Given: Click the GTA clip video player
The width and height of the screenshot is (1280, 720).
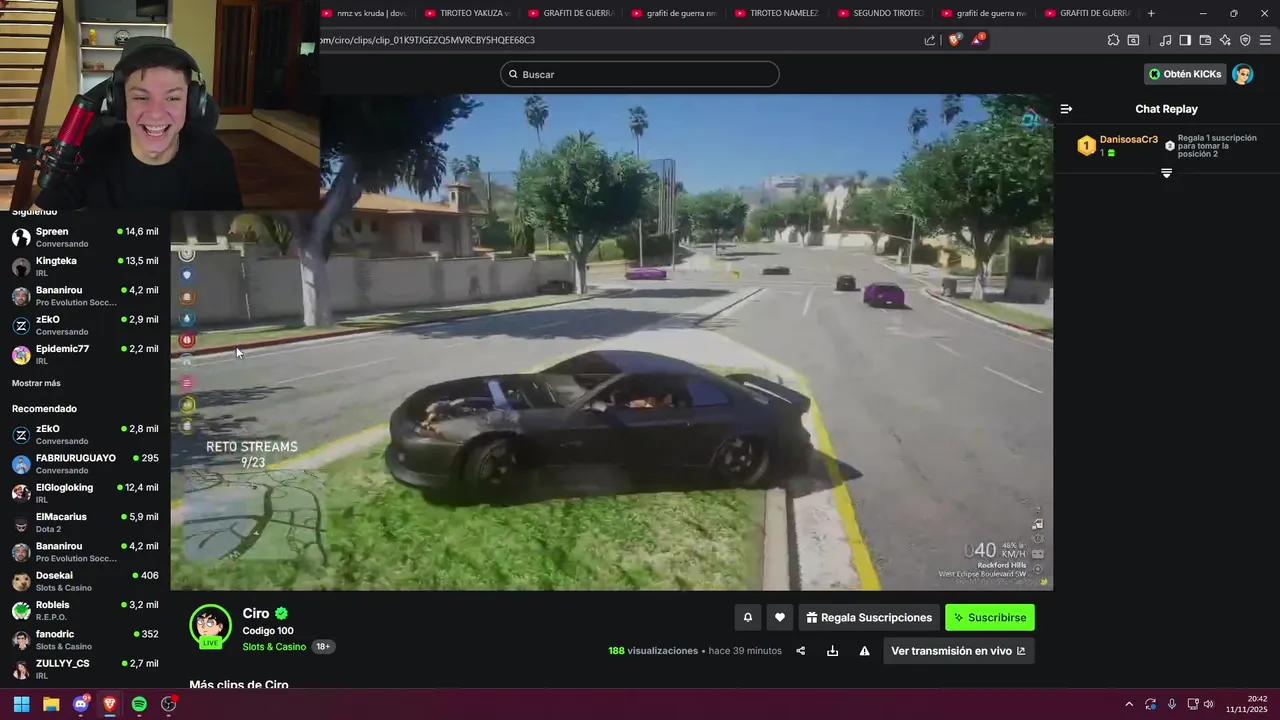Looking at the screenshot, I should point(612,342).
